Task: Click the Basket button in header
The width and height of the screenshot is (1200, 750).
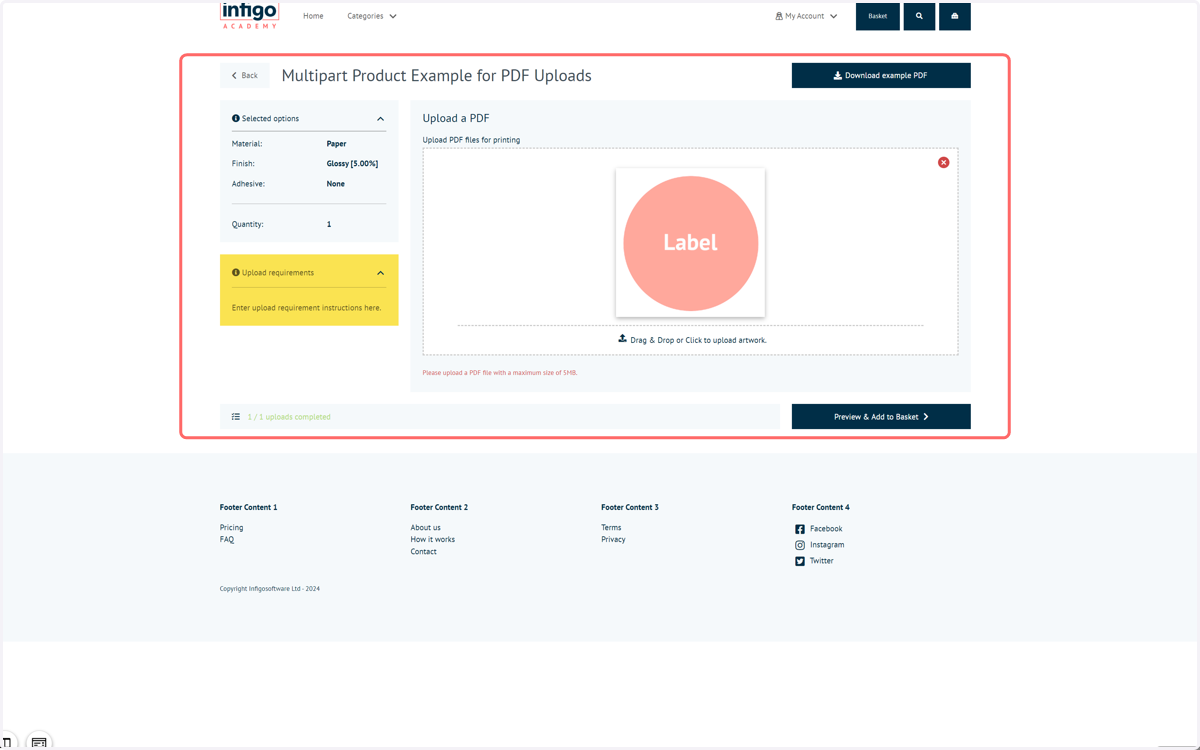Action: [x=878, y=16]
